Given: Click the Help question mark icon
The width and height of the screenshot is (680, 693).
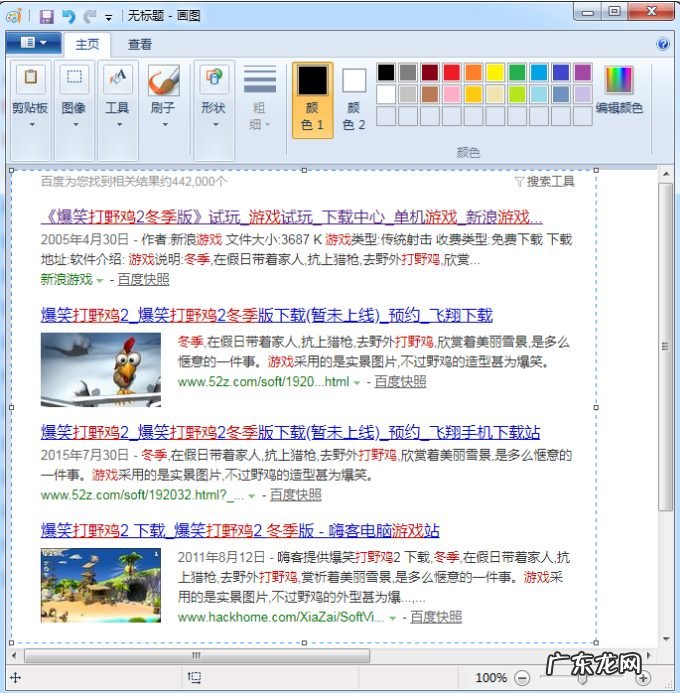Looking at the screenshot, I should 663,44.
